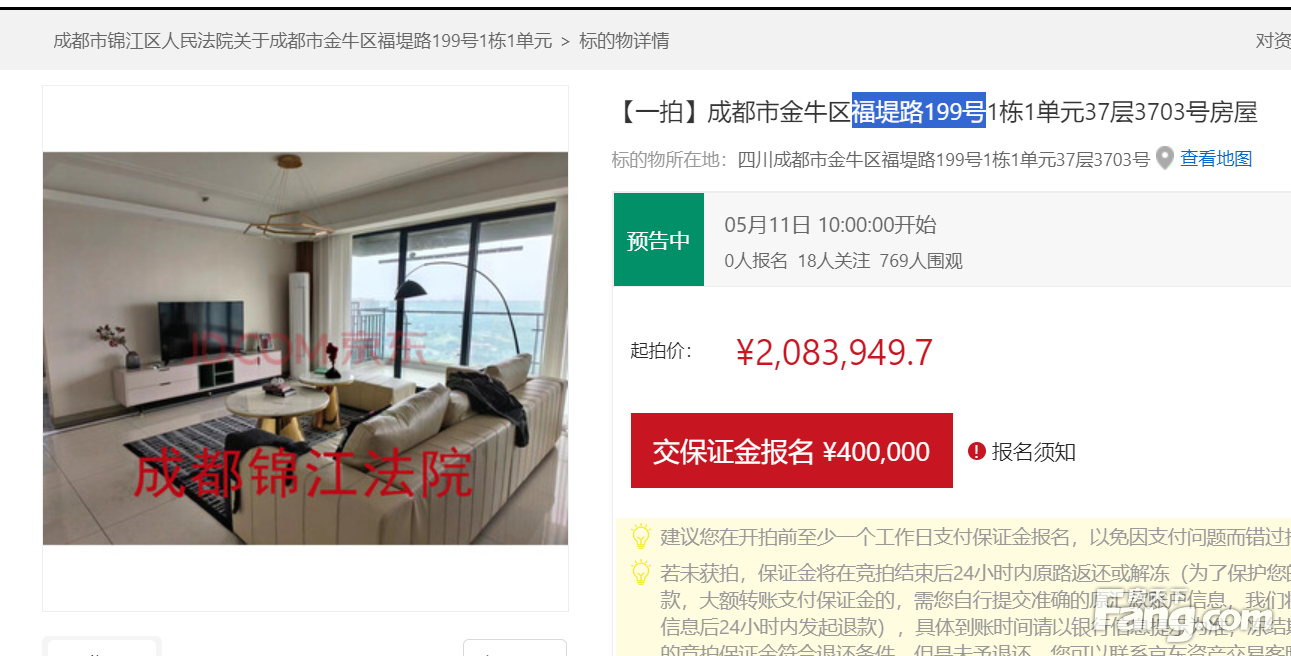The width and height of the screenshot is (1291, 656).
Task: Click the starting price ¥2,083,949.7
Action: (834, 352)
